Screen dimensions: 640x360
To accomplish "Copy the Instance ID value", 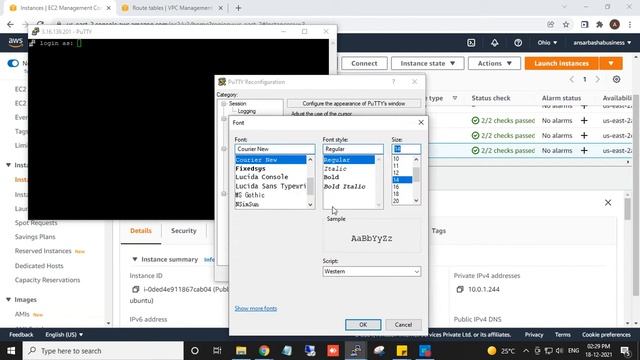I will tap(136, 289).
